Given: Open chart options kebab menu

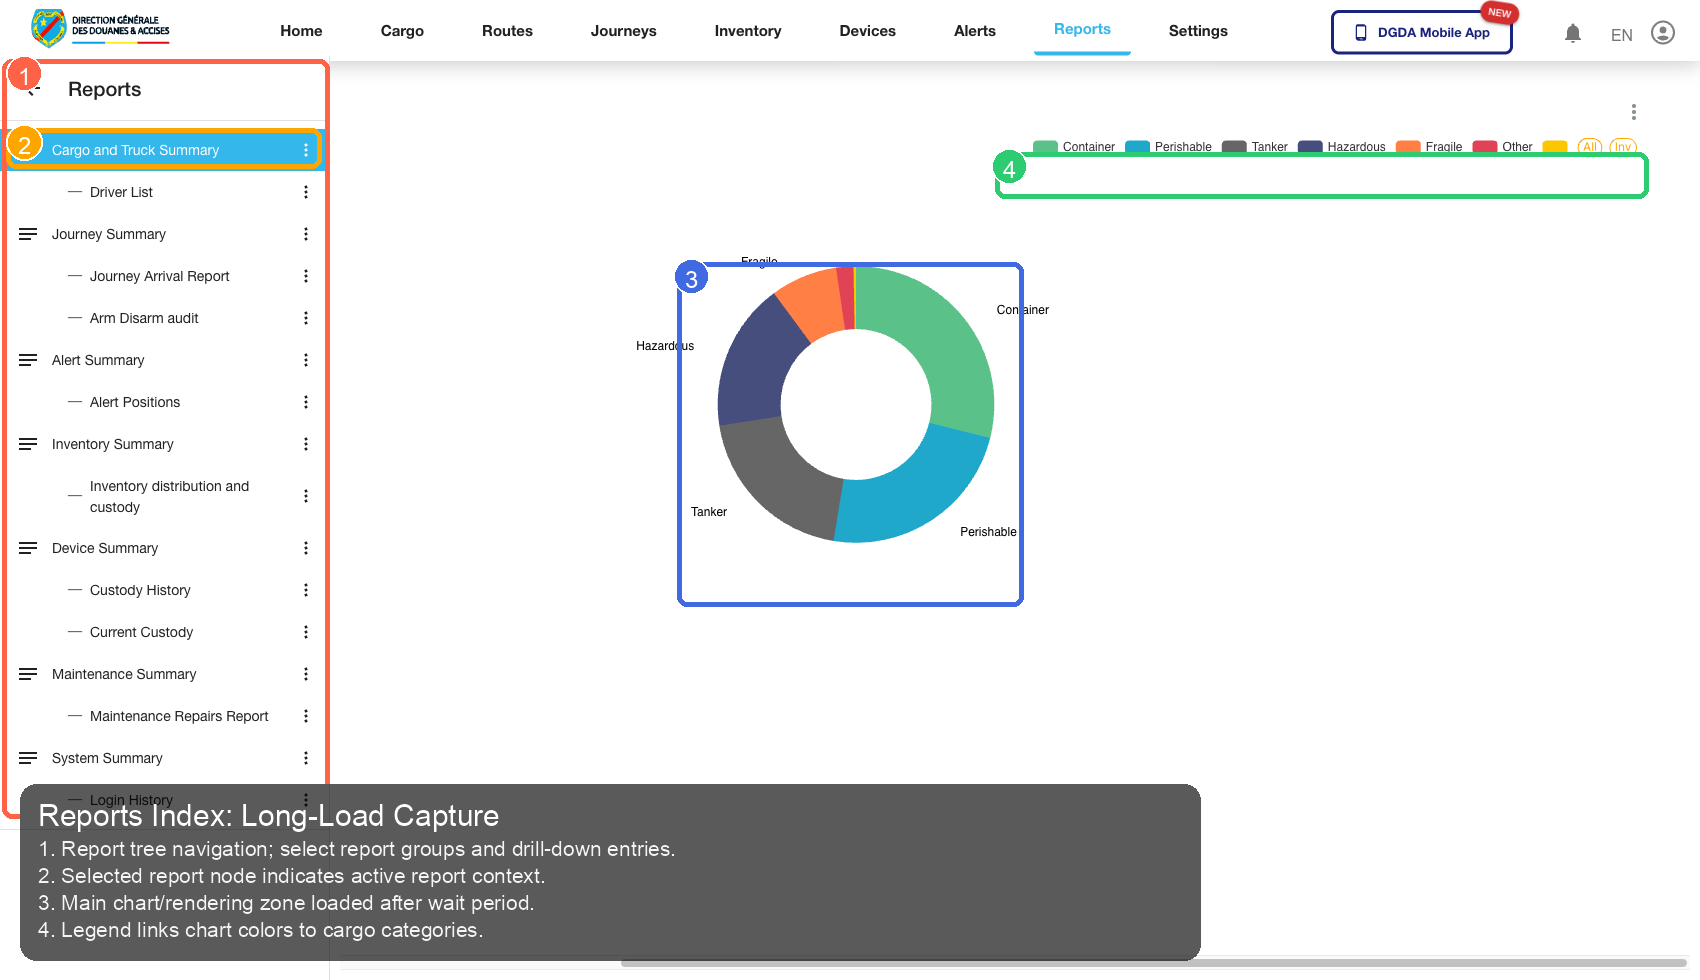Looking at the screenshot, I should point(1633,112).
